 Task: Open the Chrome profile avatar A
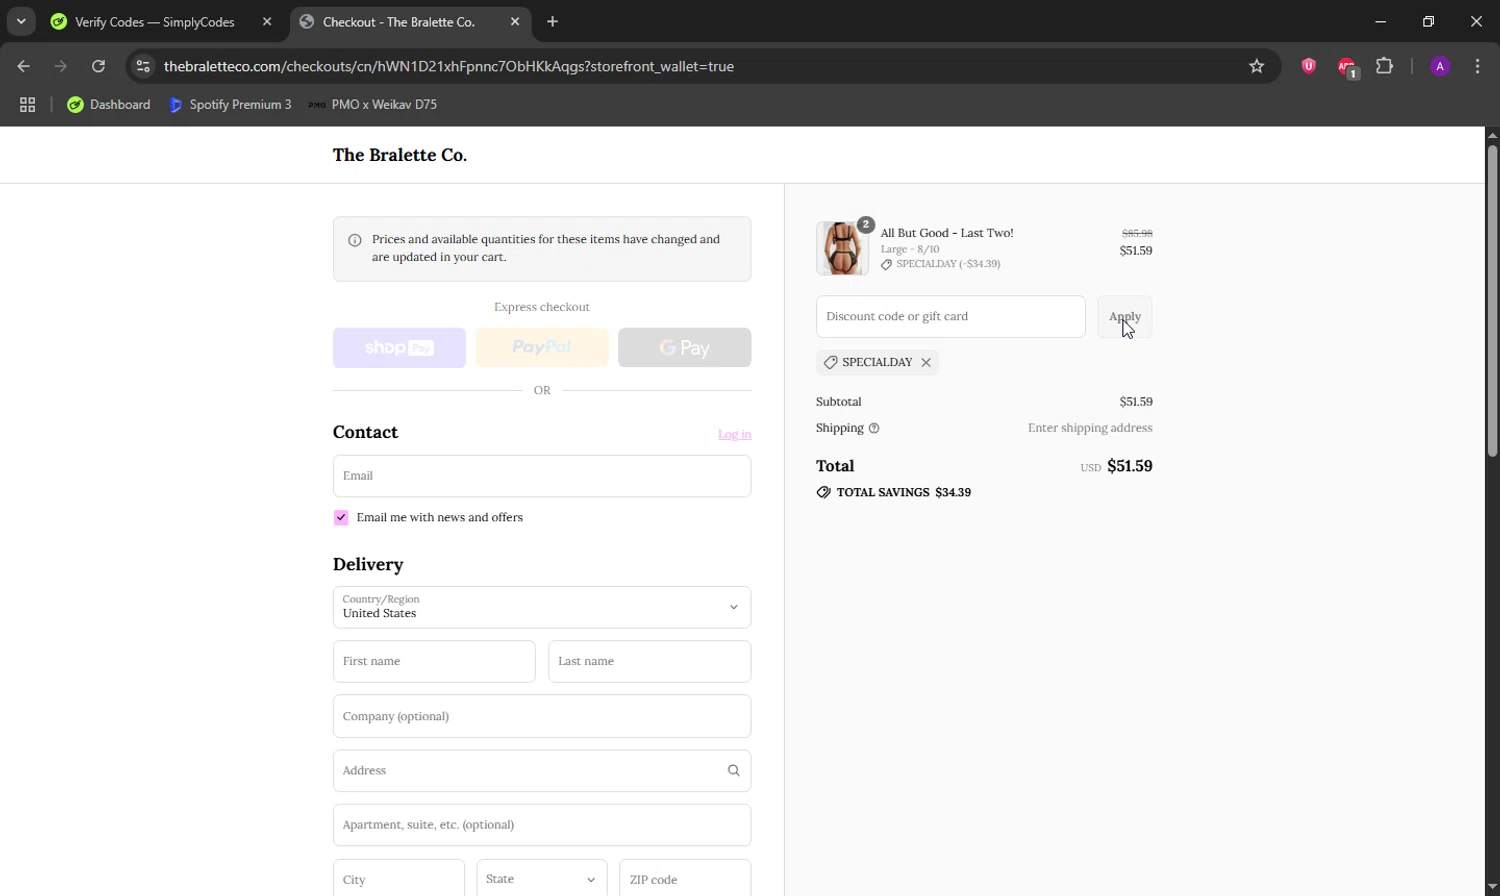pyautogui.click(x=1440, y=66)
